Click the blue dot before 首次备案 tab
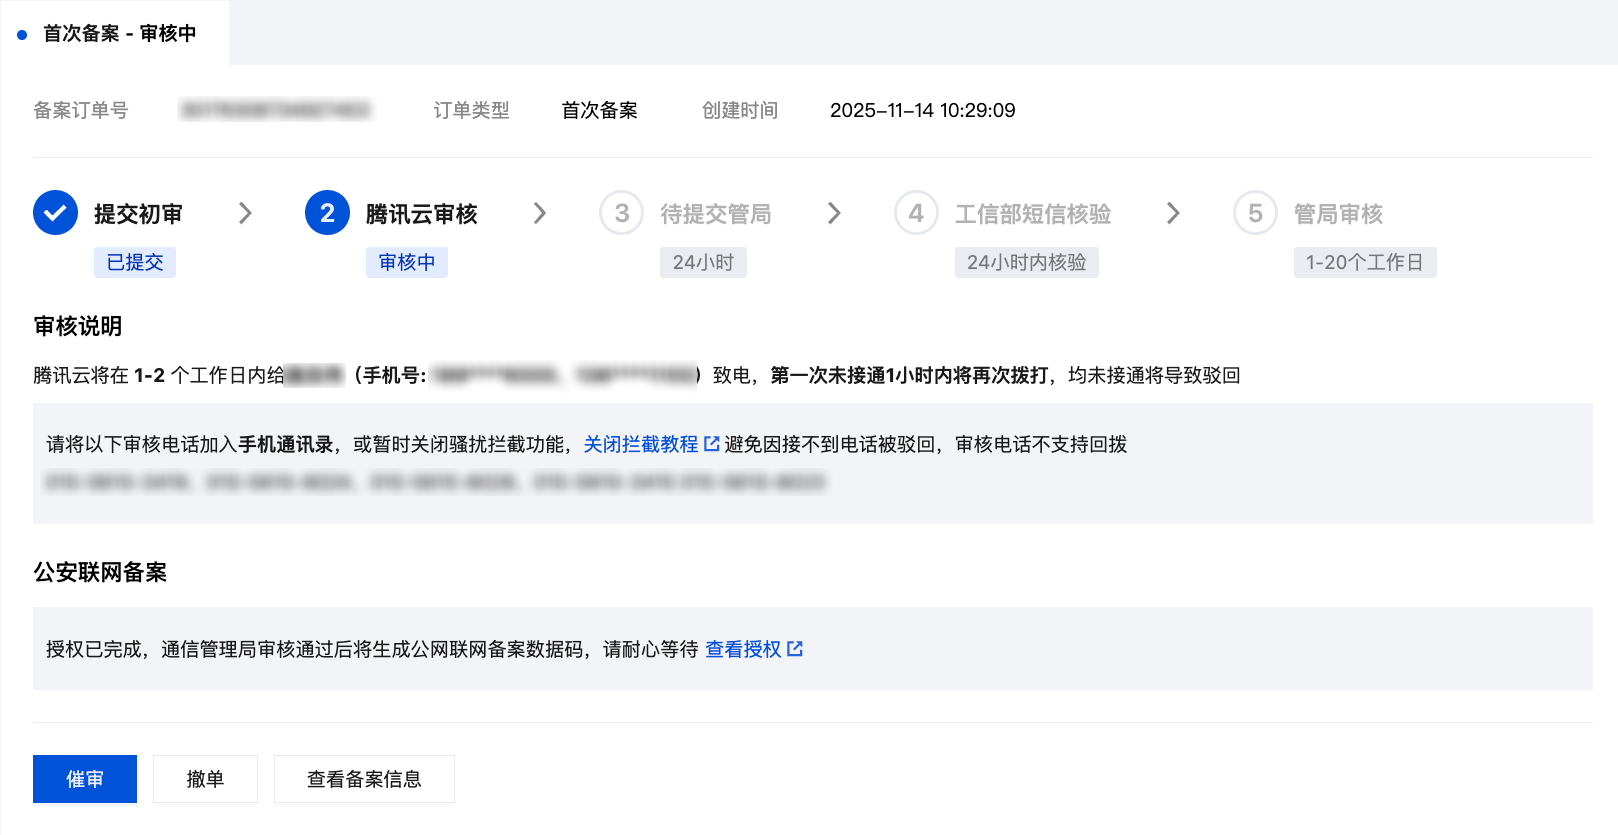The height and width of the screenshot is (835, 1618). (22, 35)
